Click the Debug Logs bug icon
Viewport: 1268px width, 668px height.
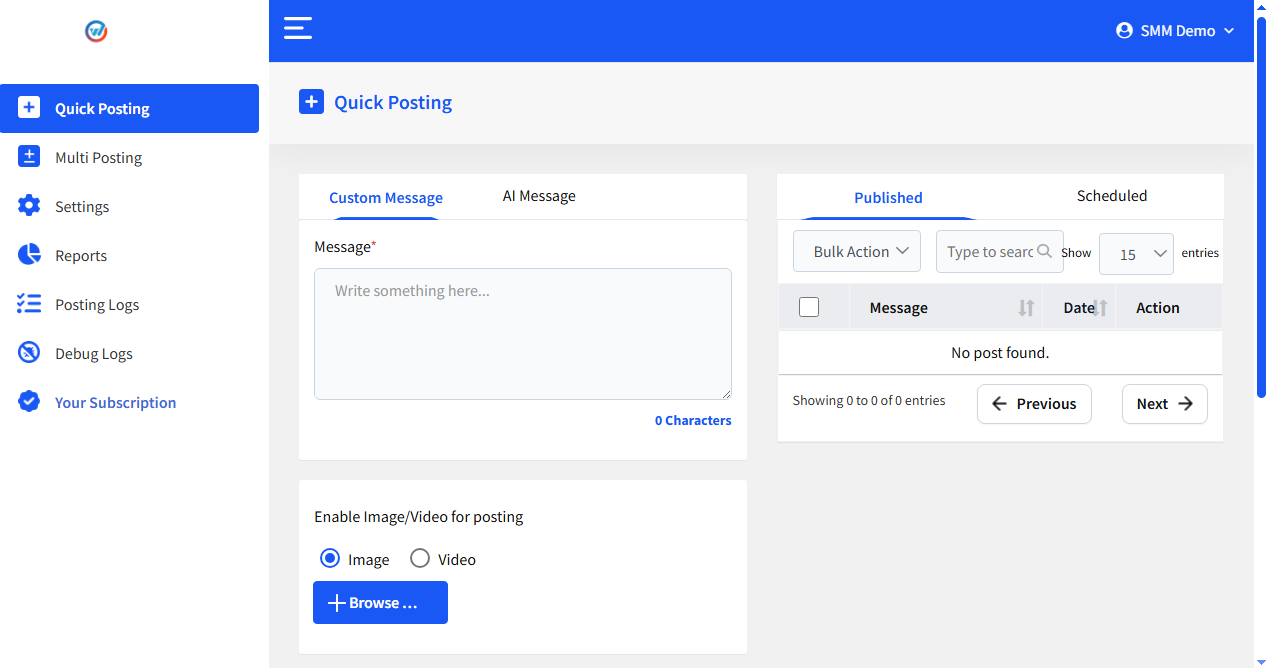click(x=29, y=353)
